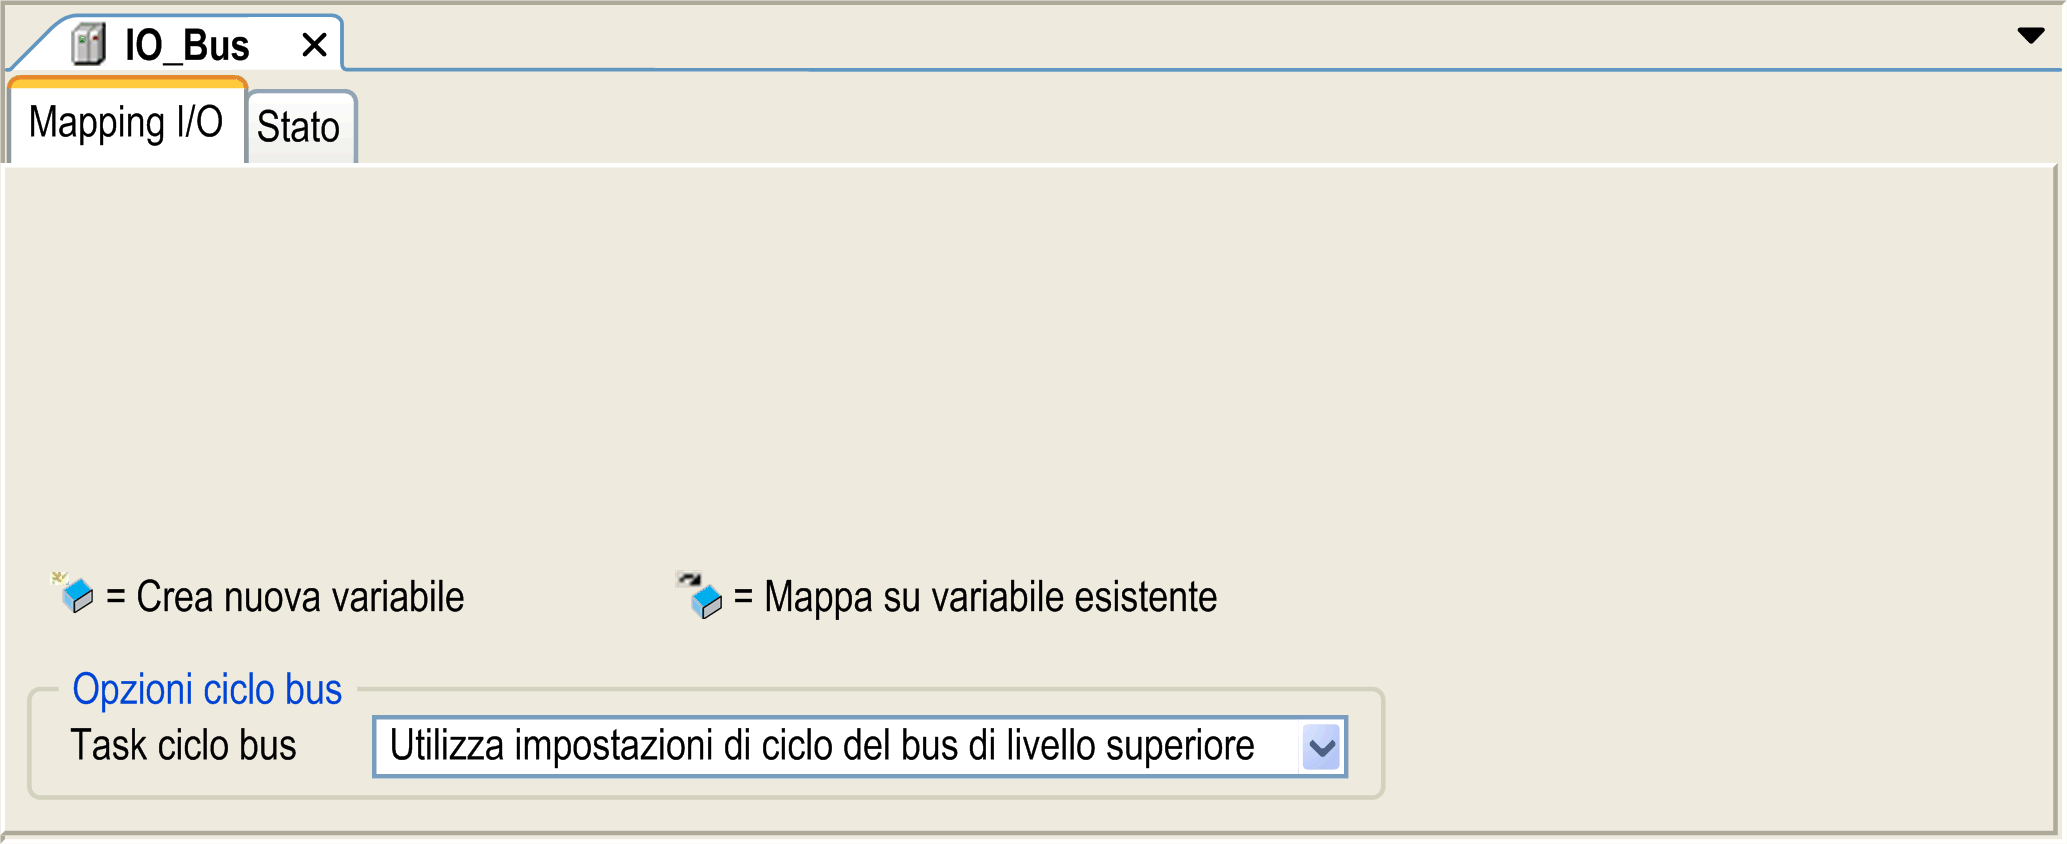2067x844 pixels.
Task: Open the Stato tab
Action: pyautogui.click(x=298, y=127)
